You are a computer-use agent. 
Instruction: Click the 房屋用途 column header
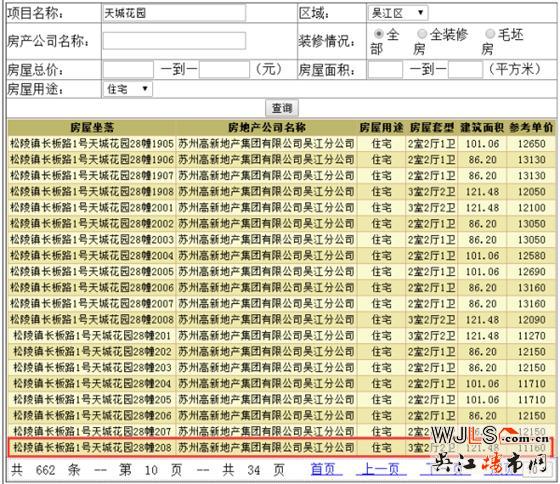(x=381, y=128)
